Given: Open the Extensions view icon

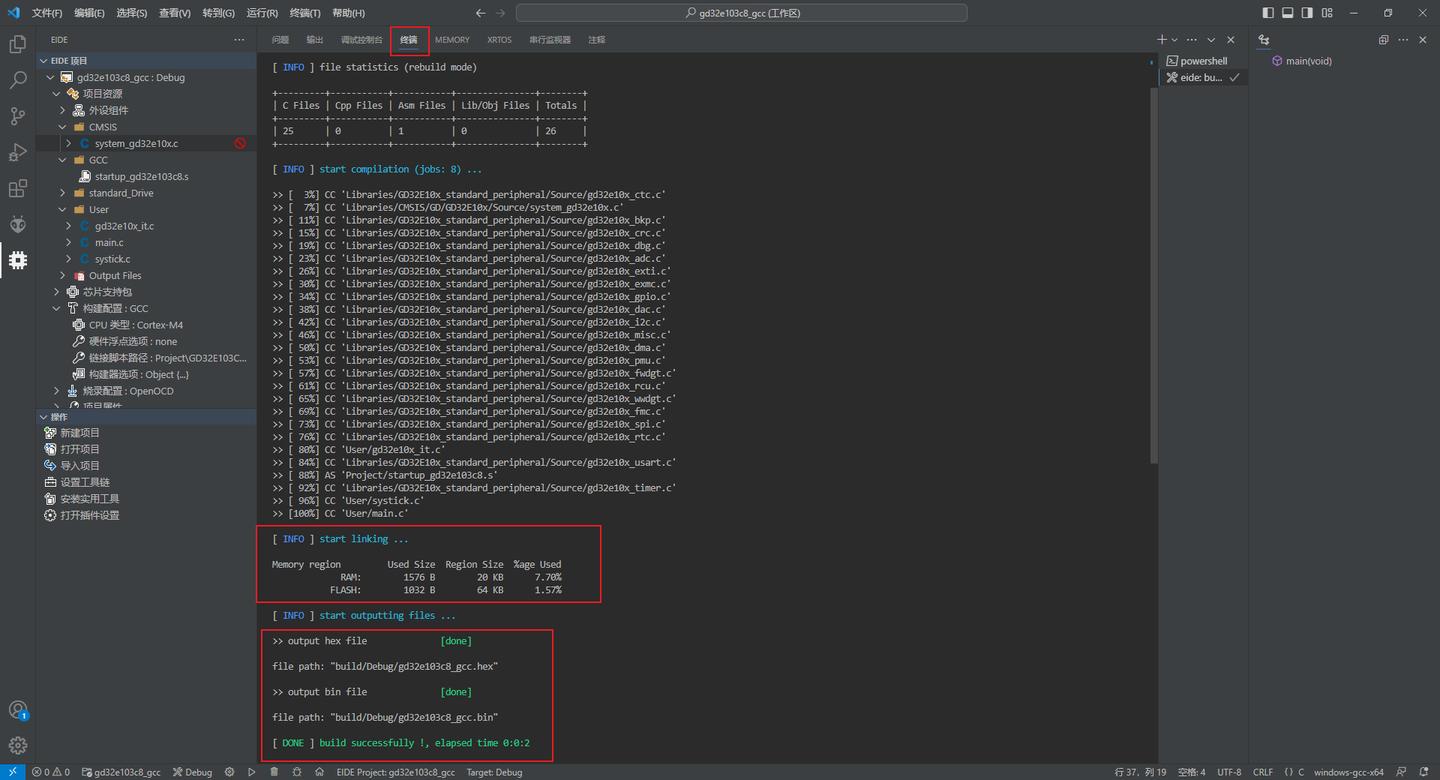Looking at the screenshot, I should [x=17, y=188].
